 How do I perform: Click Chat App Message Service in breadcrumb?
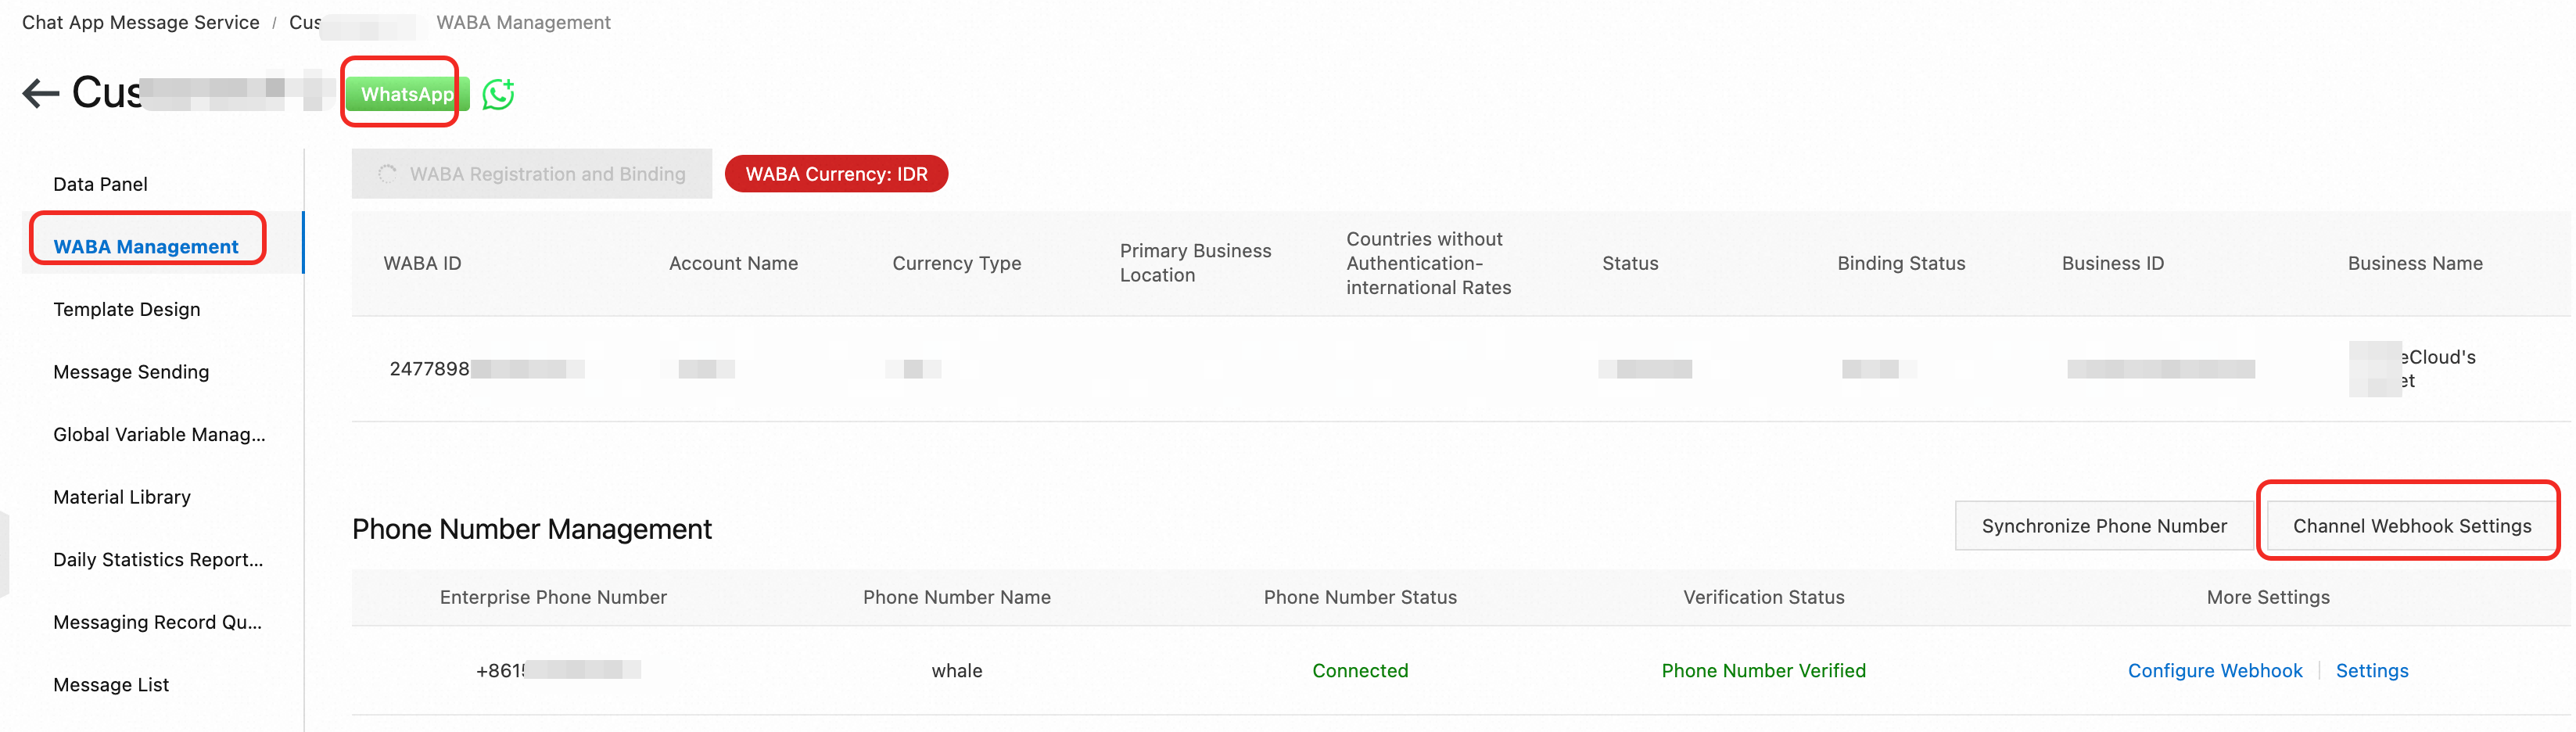tap(139, 22)
